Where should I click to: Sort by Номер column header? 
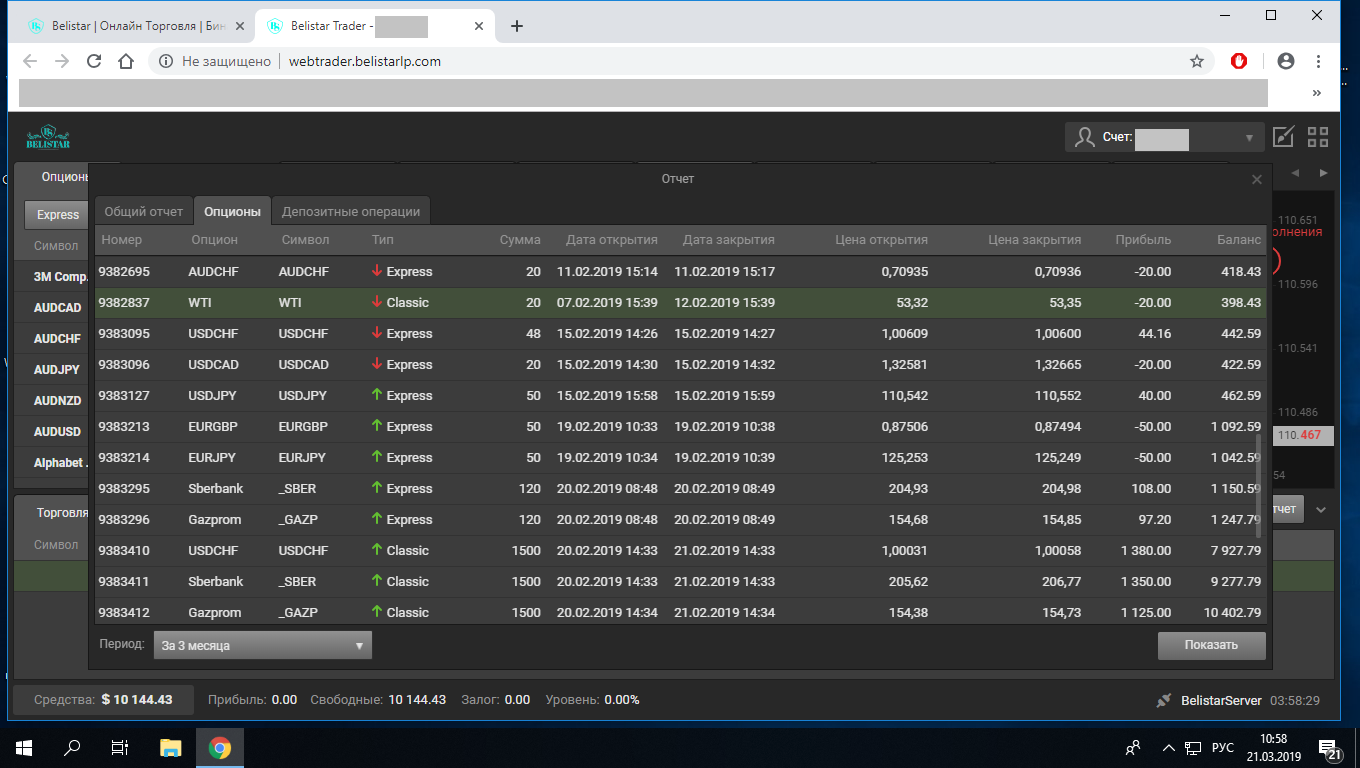coord(122,240)
